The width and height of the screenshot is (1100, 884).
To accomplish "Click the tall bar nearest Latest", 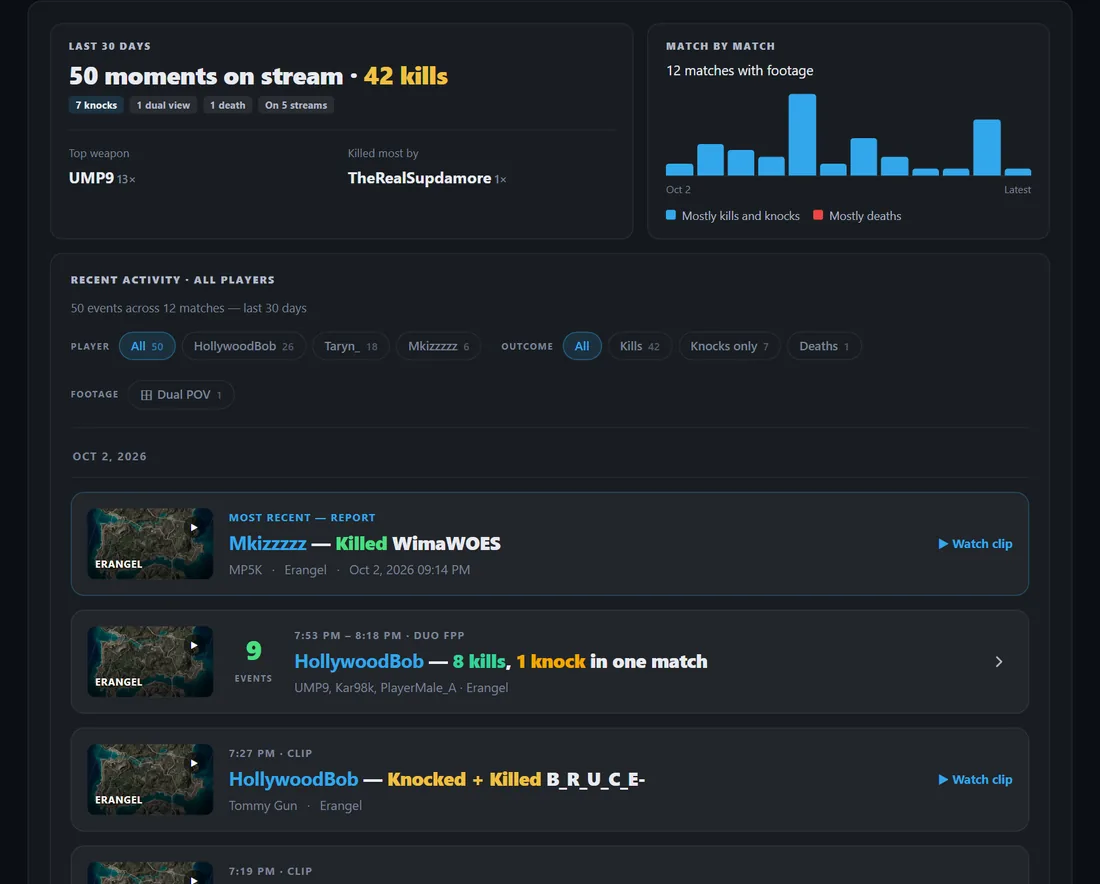I will [986, 147].
